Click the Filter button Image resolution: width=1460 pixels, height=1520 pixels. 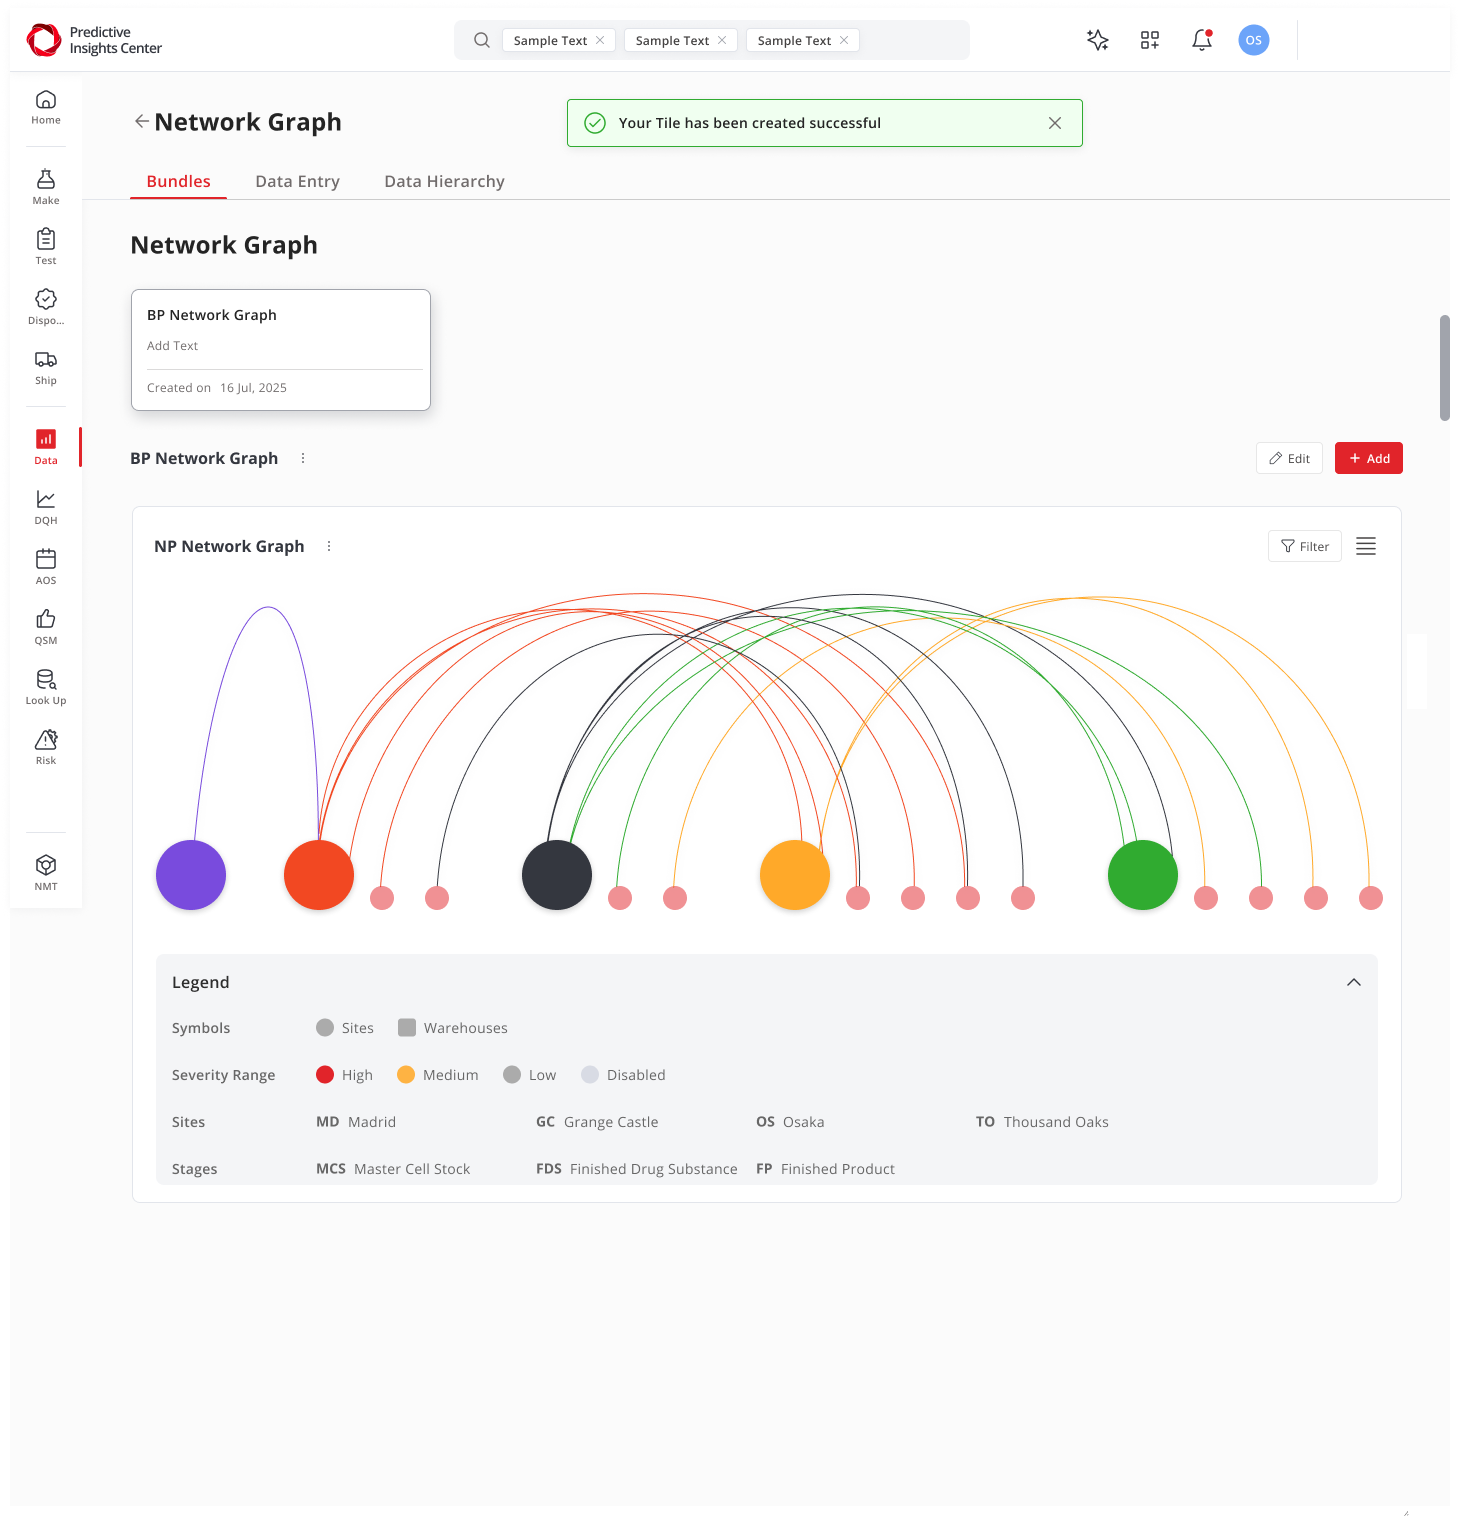[1304, 546]
